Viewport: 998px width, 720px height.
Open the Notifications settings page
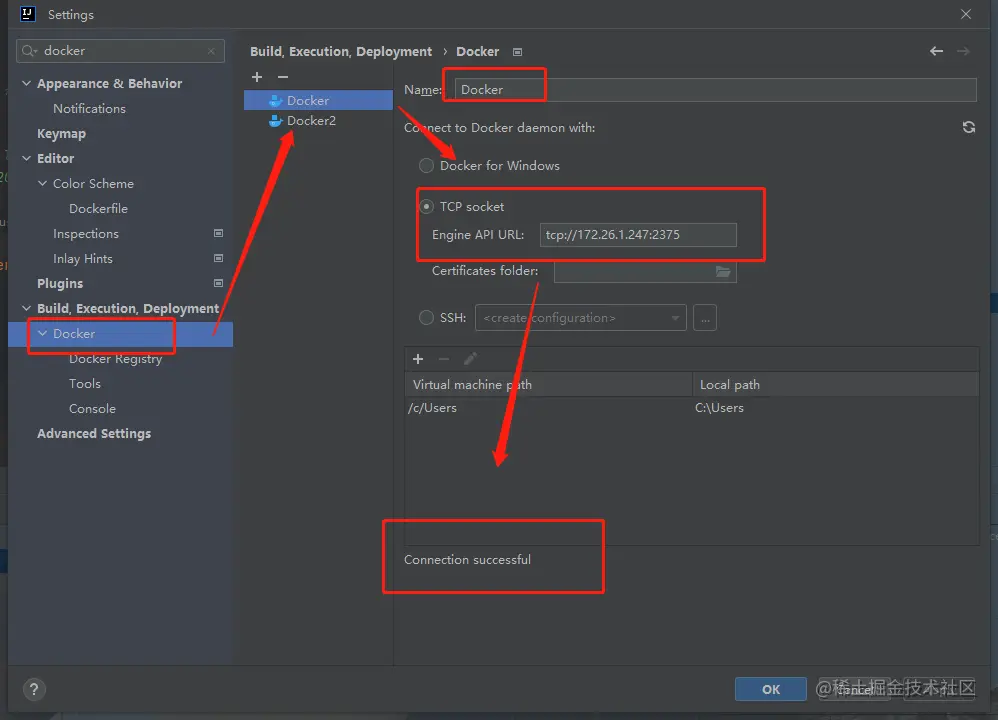(89, 109)
